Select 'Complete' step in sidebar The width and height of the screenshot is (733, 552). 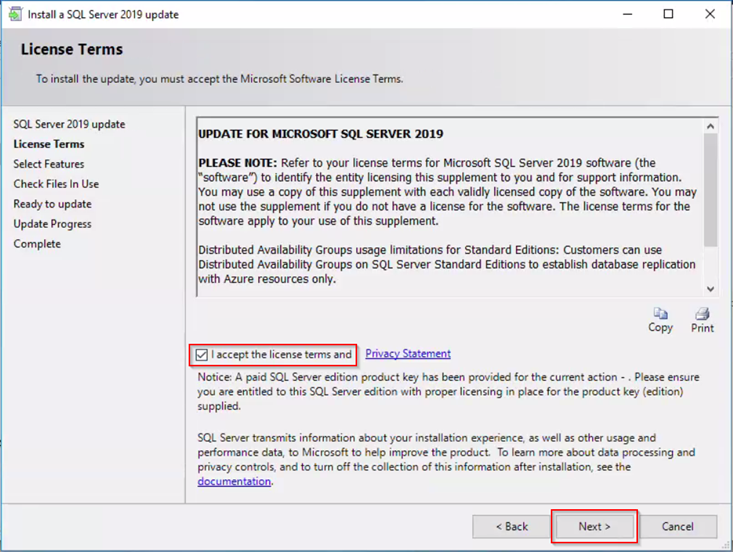pos(37,244)
